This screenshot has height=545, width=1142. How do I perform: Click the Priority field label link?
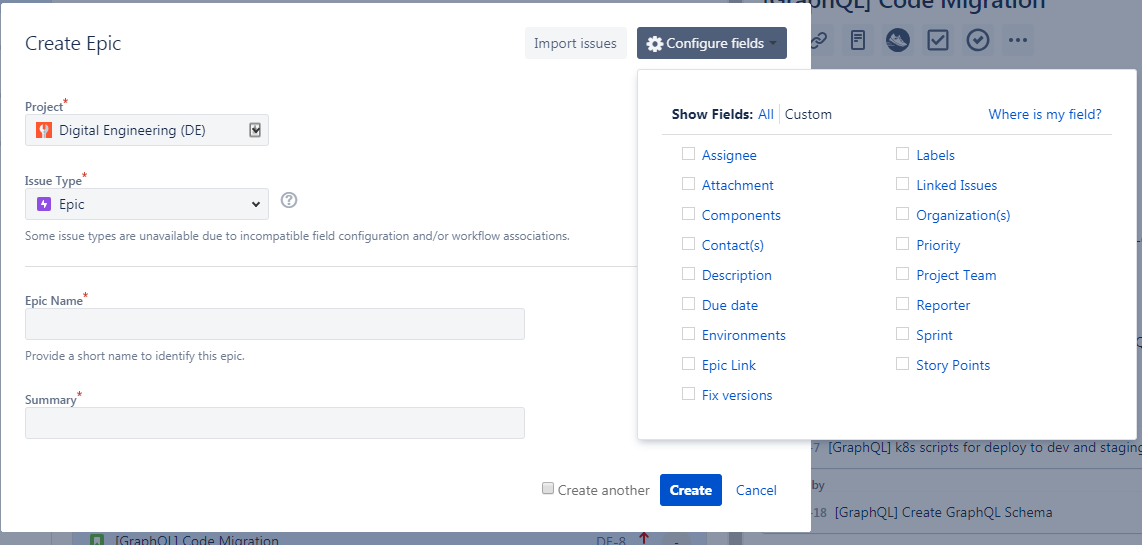coord(938,246)
